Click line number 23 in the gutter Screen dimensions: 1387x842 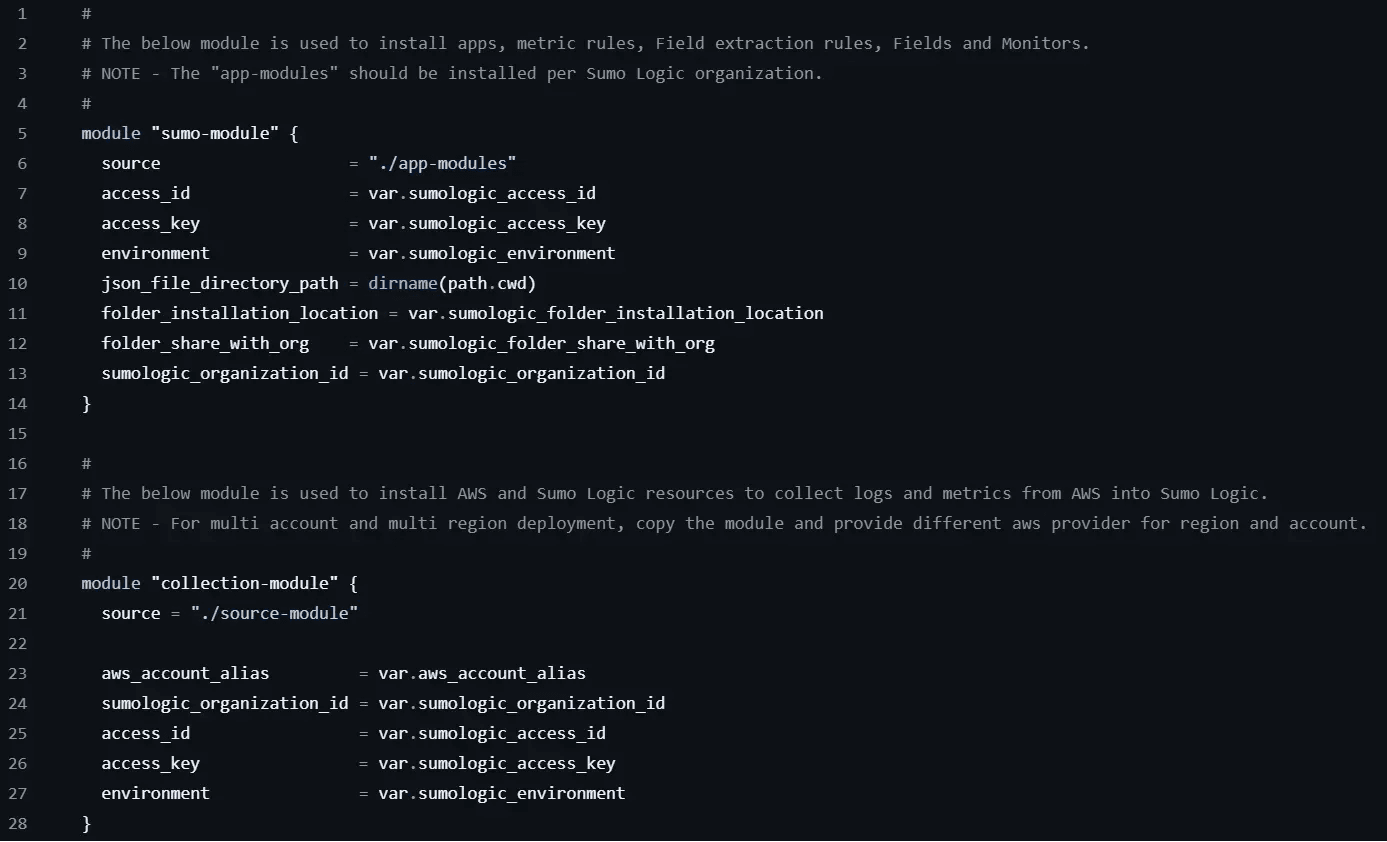pos(18,673)
